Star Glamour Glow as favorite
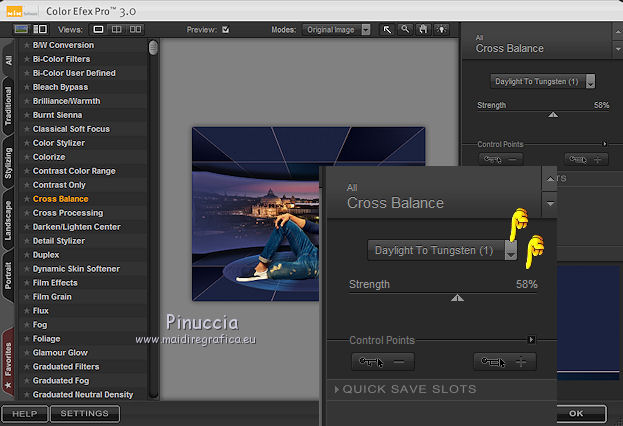Screen dimensions: 623x426 point(27,352)
